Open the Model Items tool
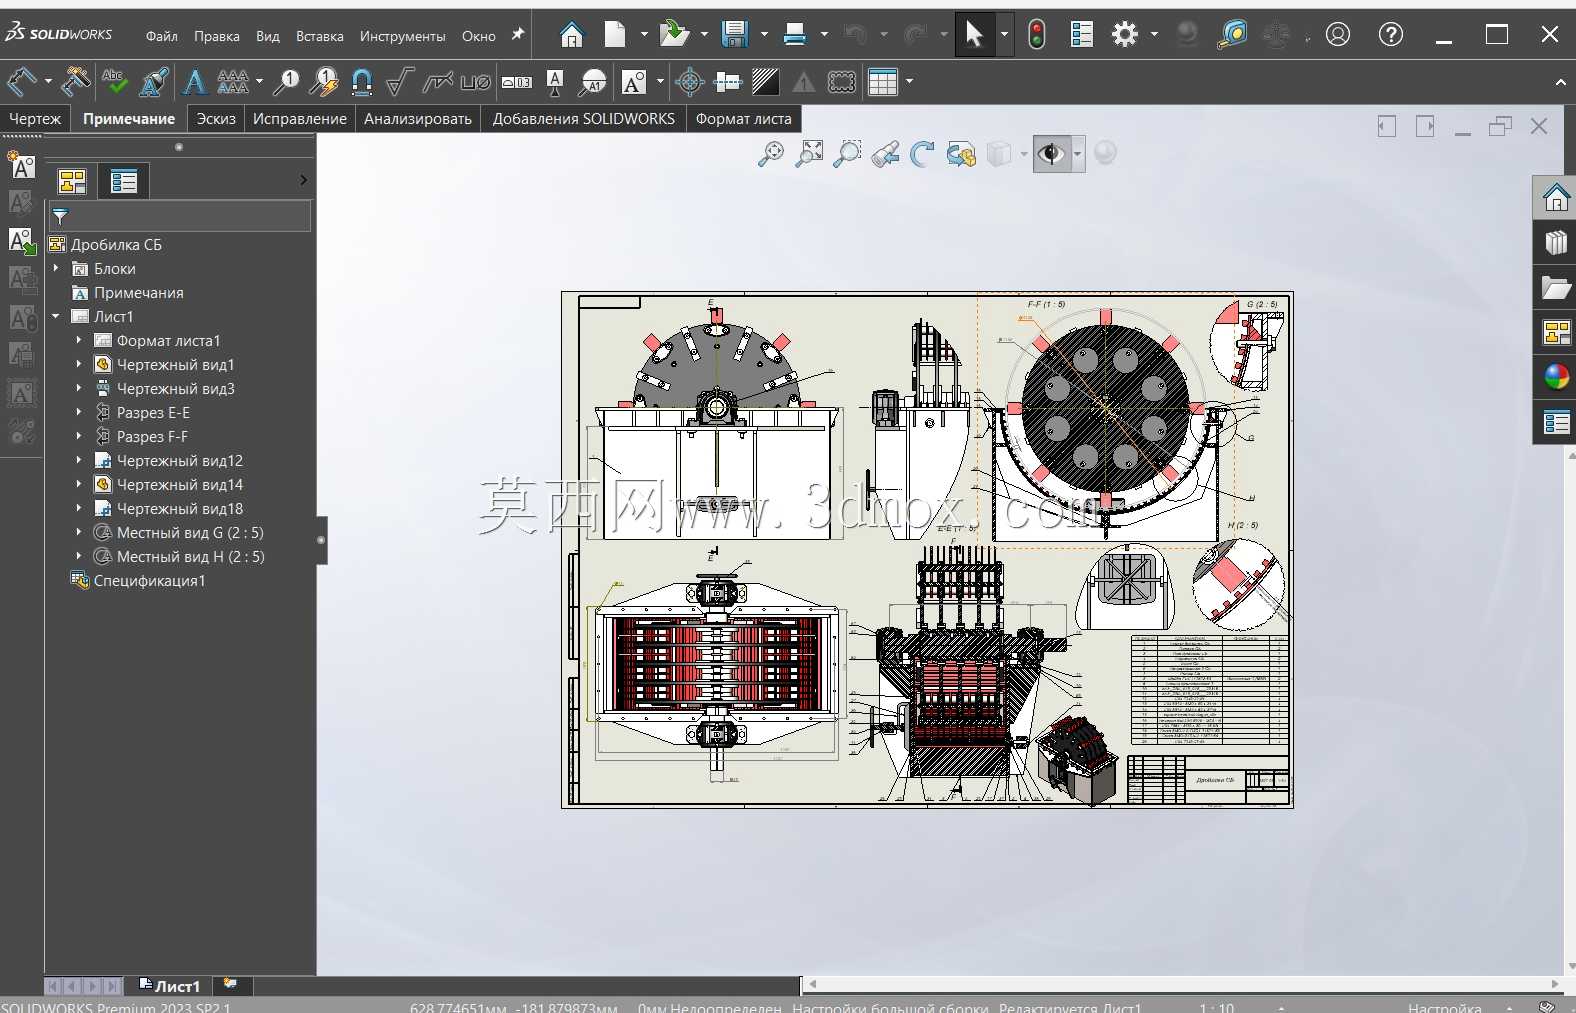Image resolution: width=1576 pixels, height=1013 pixels. pyautogui.click(x=75, y=81)
